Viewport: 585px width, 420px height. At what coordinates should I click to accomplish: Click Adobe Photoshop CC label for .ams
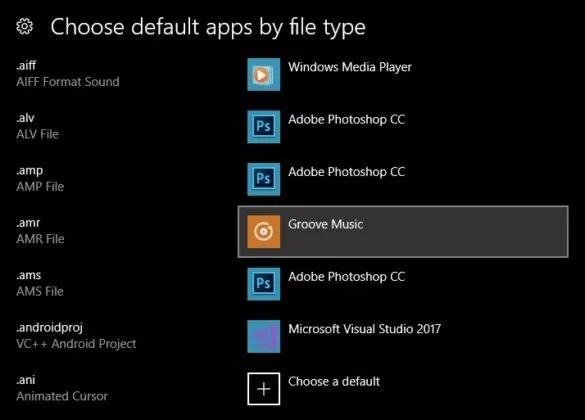pyautogui.click(x=347, y=277)
